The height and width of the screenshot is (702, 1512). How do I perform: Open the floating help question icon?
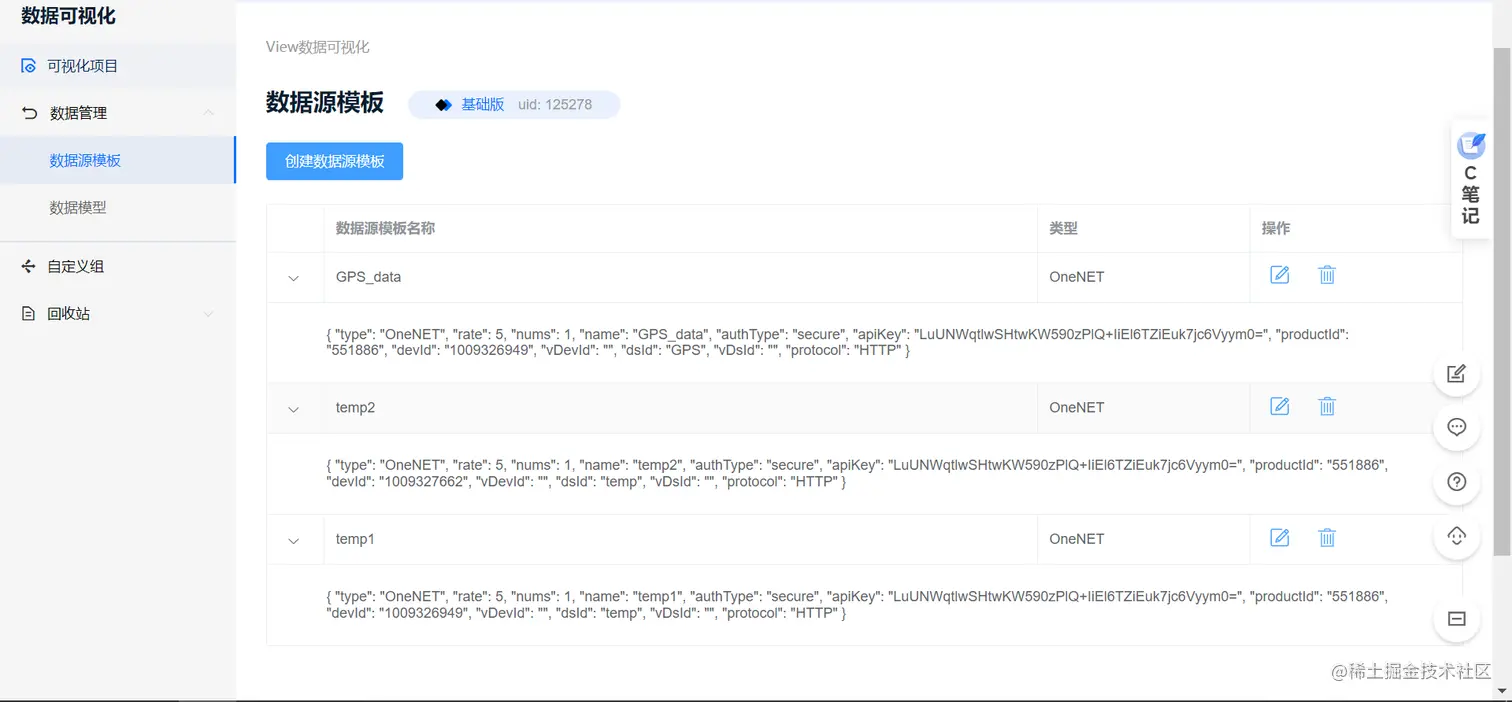pyautogui.click(x=1457, y=481)
